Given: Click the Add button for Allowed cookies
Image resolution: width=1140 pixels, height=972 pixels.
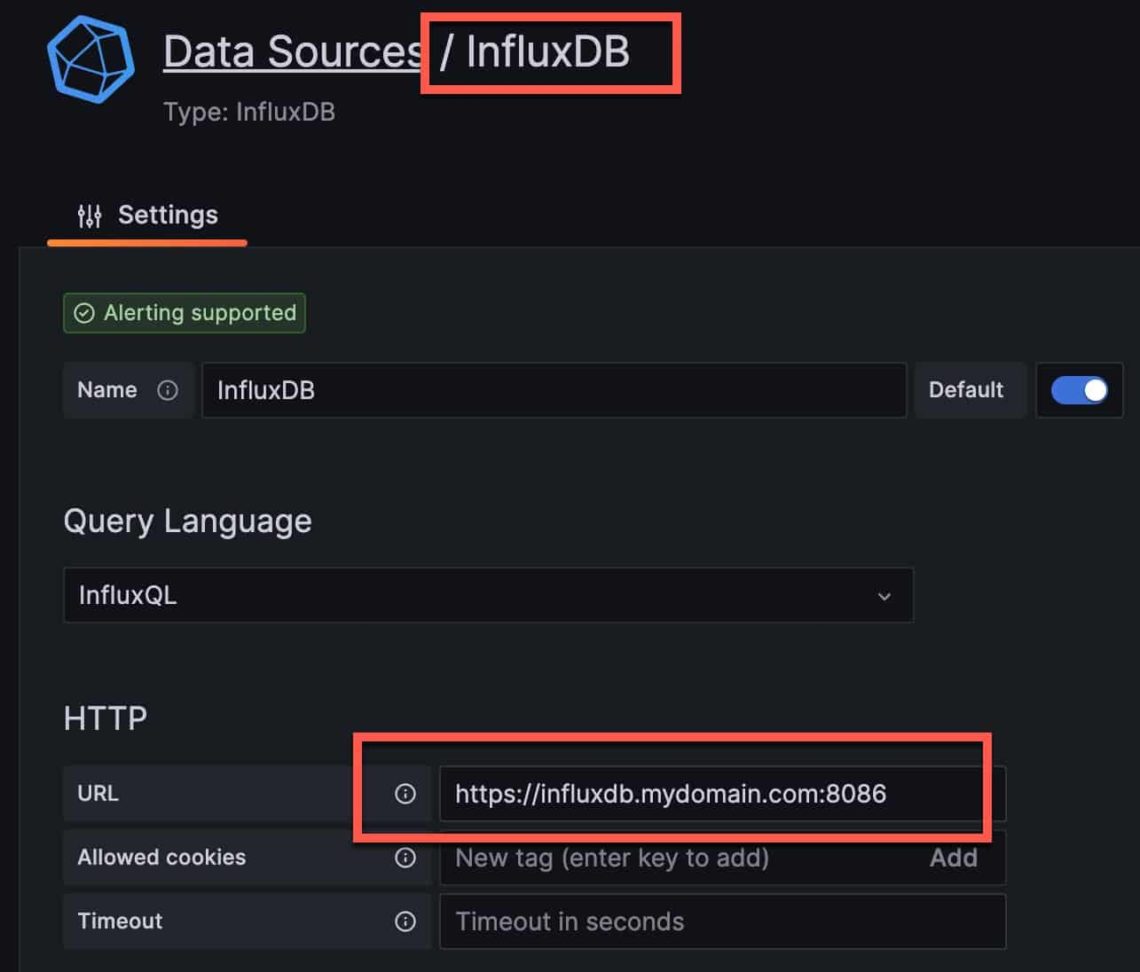Looking at the screenshot, I should pyautogui.click(x=954, y=857).
